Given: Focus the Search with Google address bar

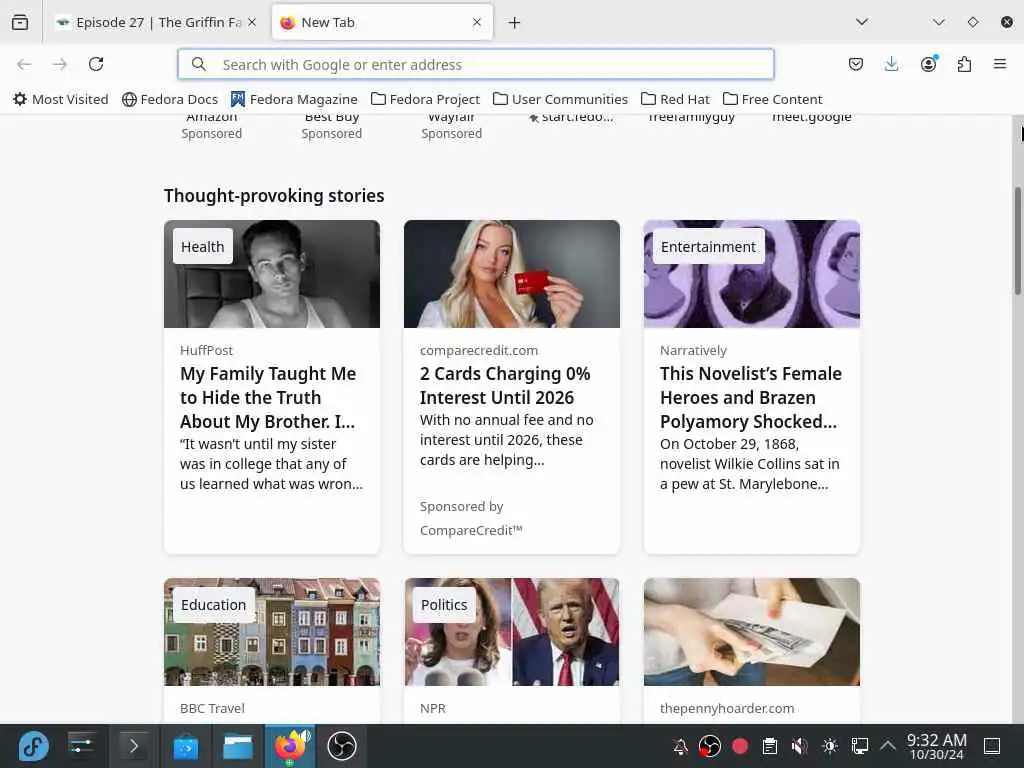Looking at the screenshot, I should pos(476,64).
